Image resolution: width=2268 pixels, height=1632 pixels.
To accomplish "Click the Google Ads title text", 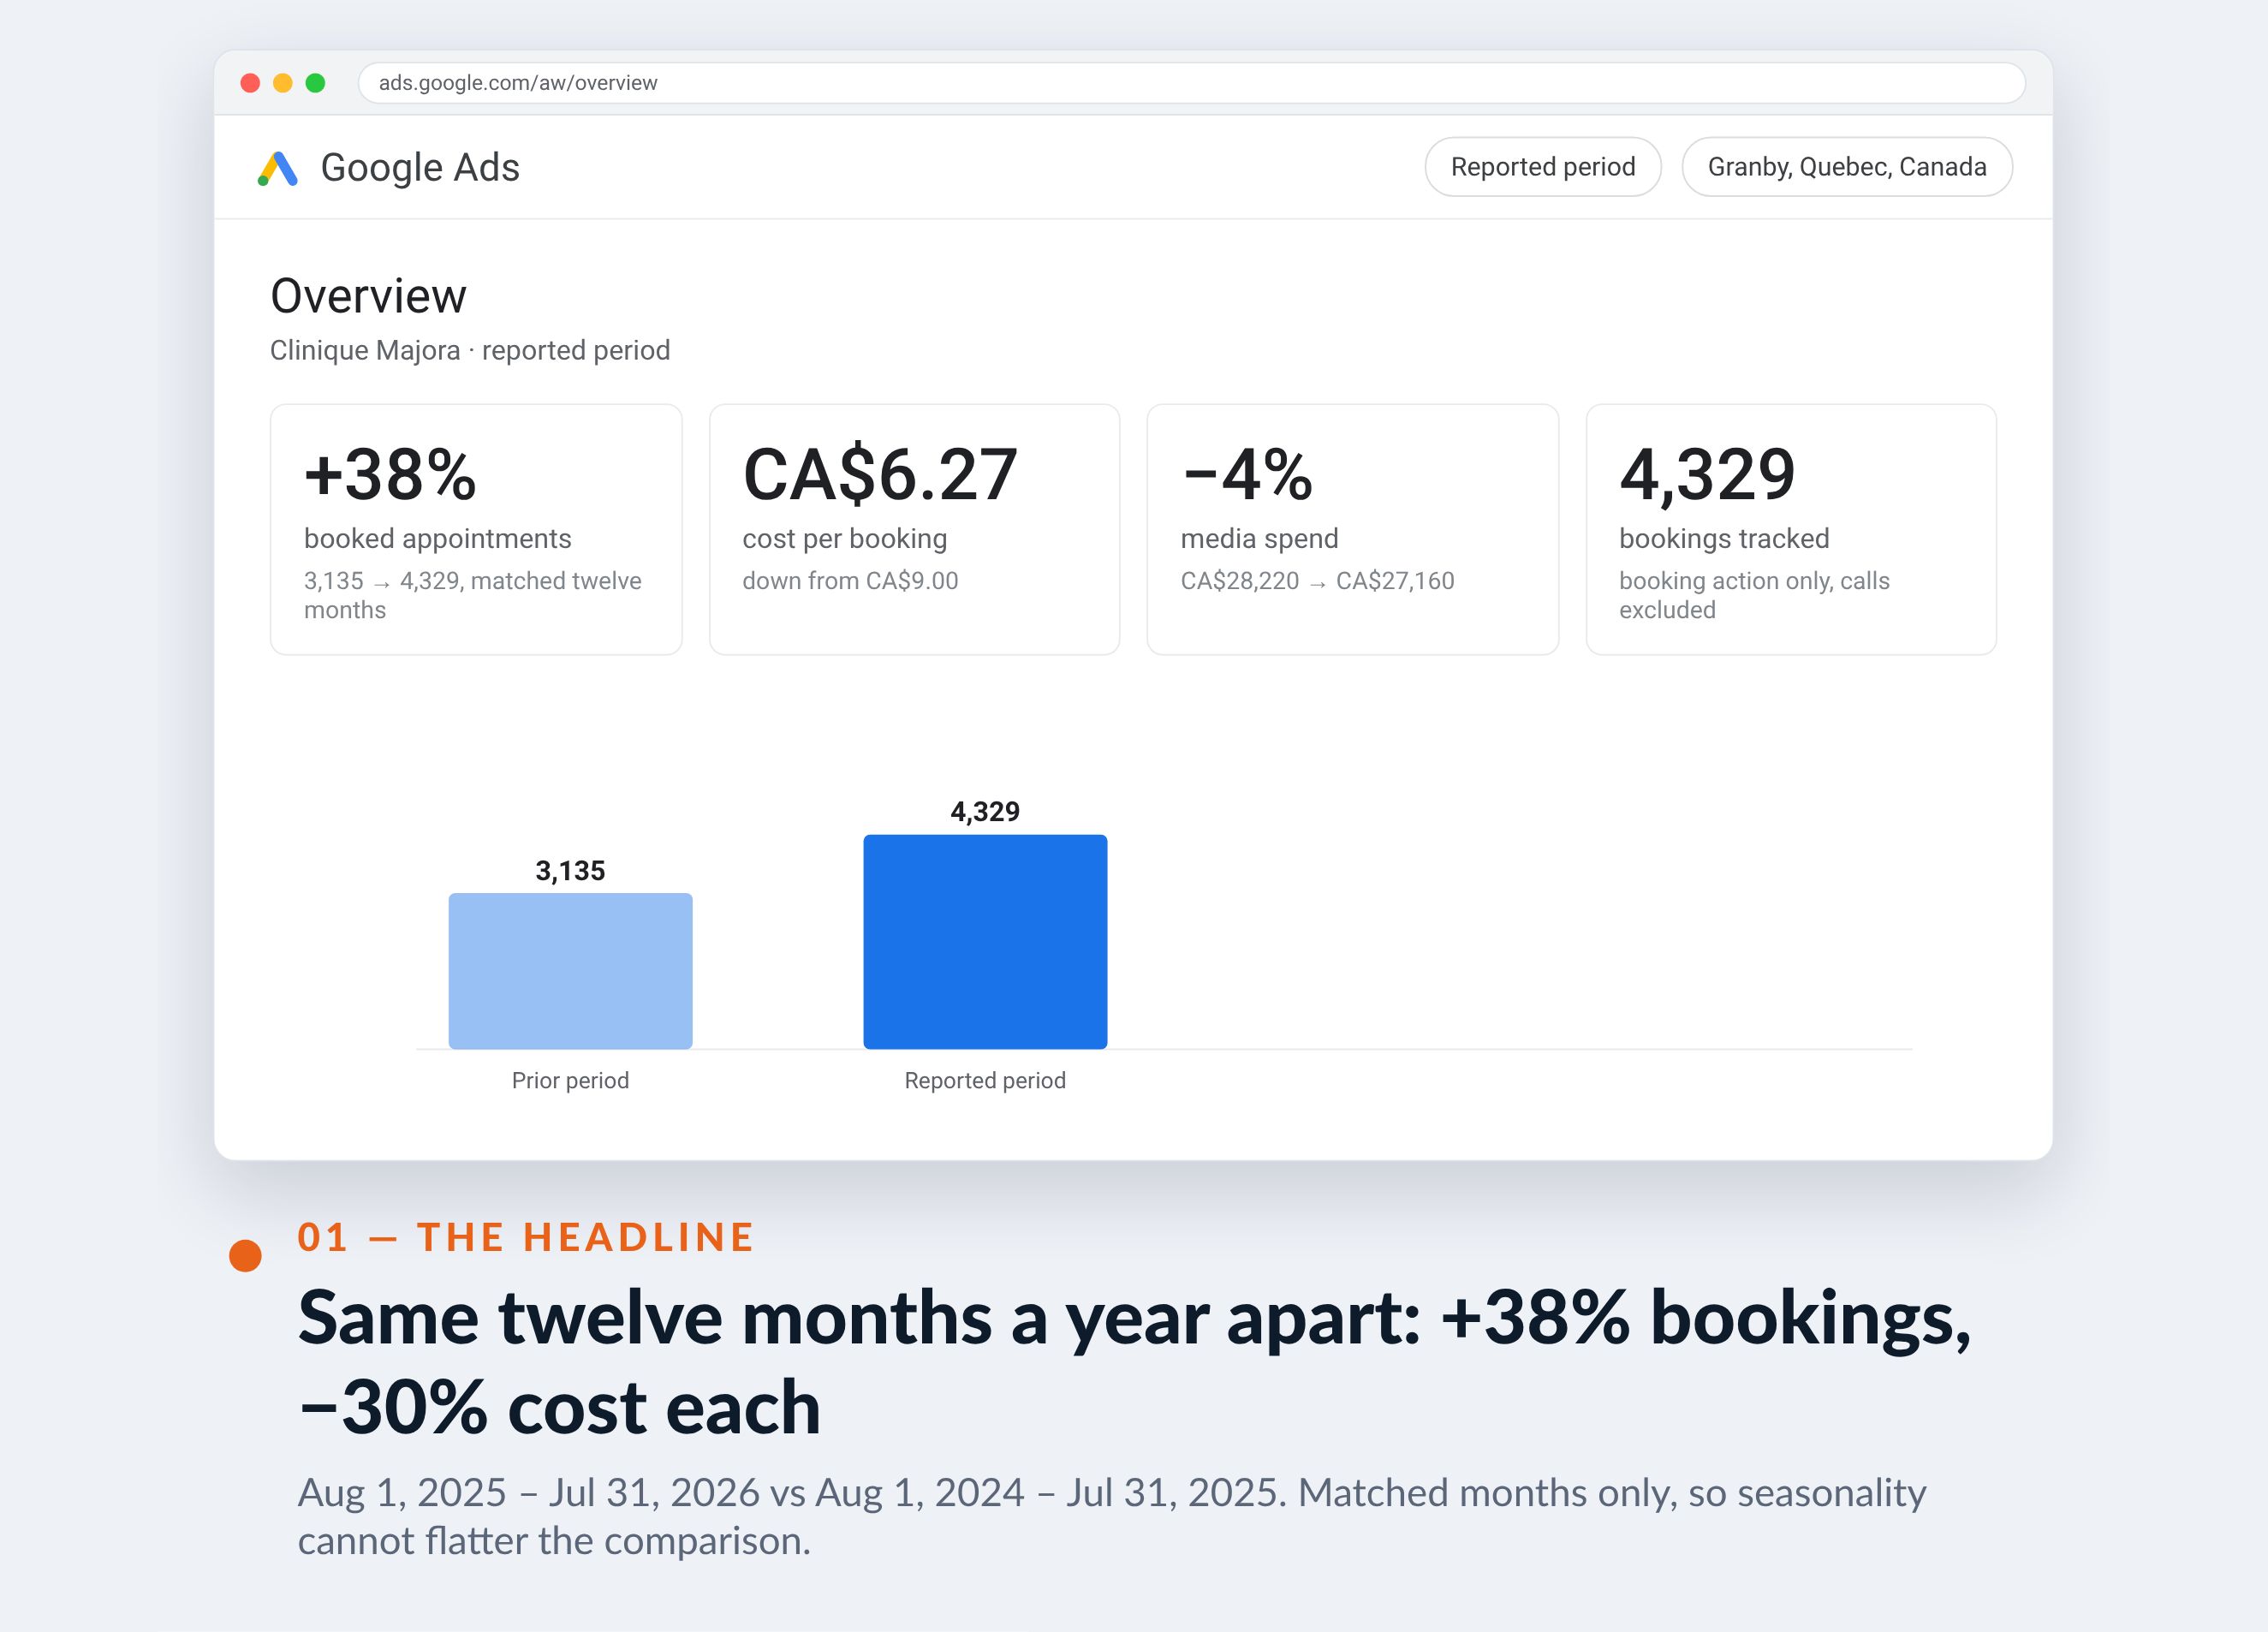I will tap(420, 168).
